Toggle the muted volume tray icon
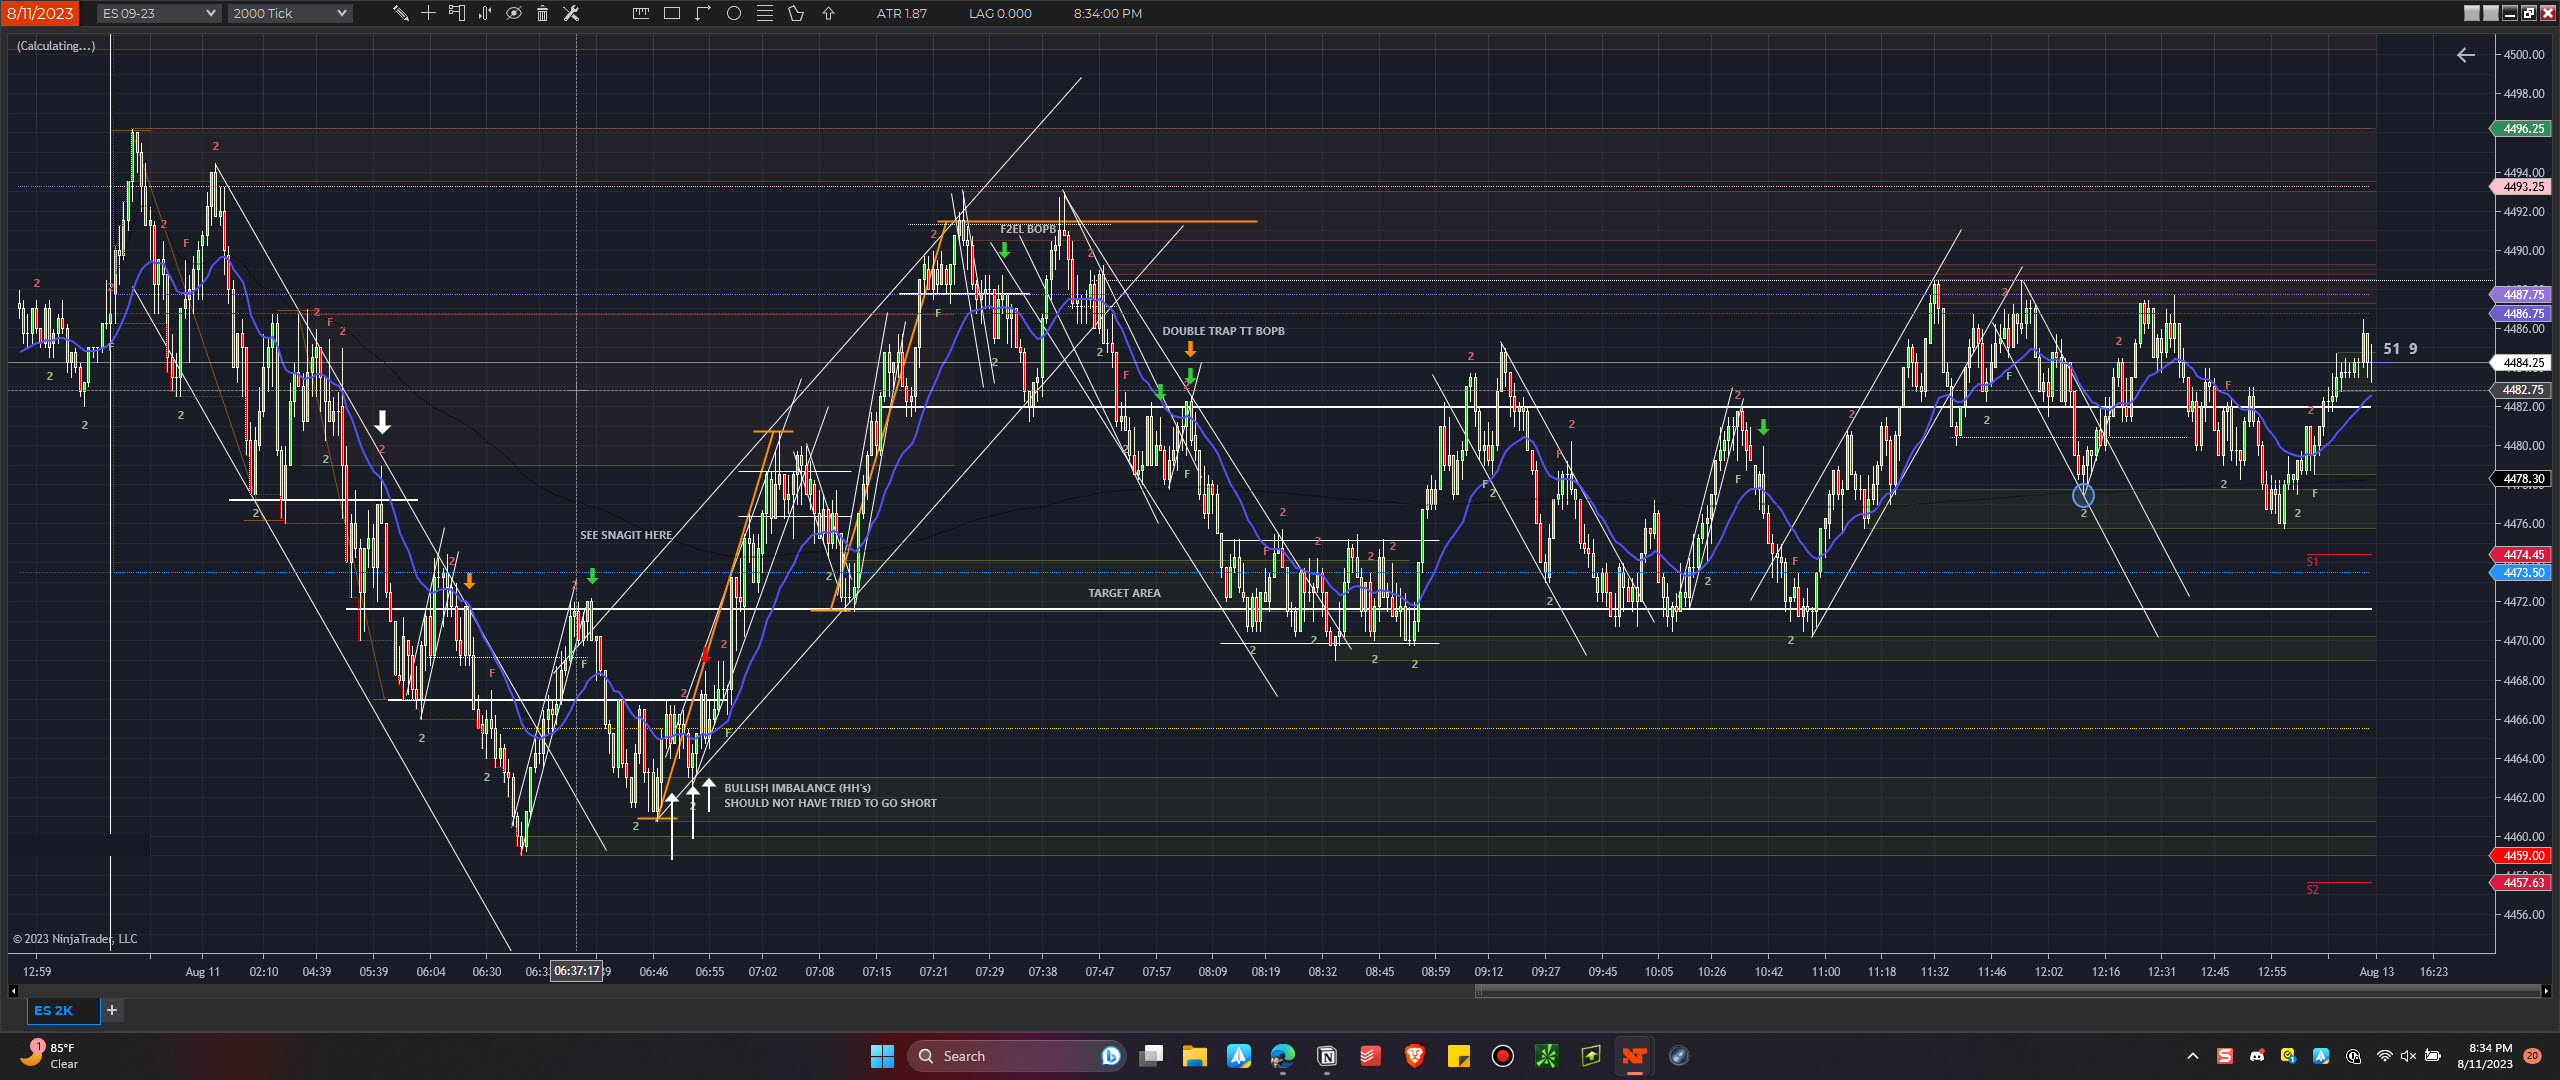 2408,1056
